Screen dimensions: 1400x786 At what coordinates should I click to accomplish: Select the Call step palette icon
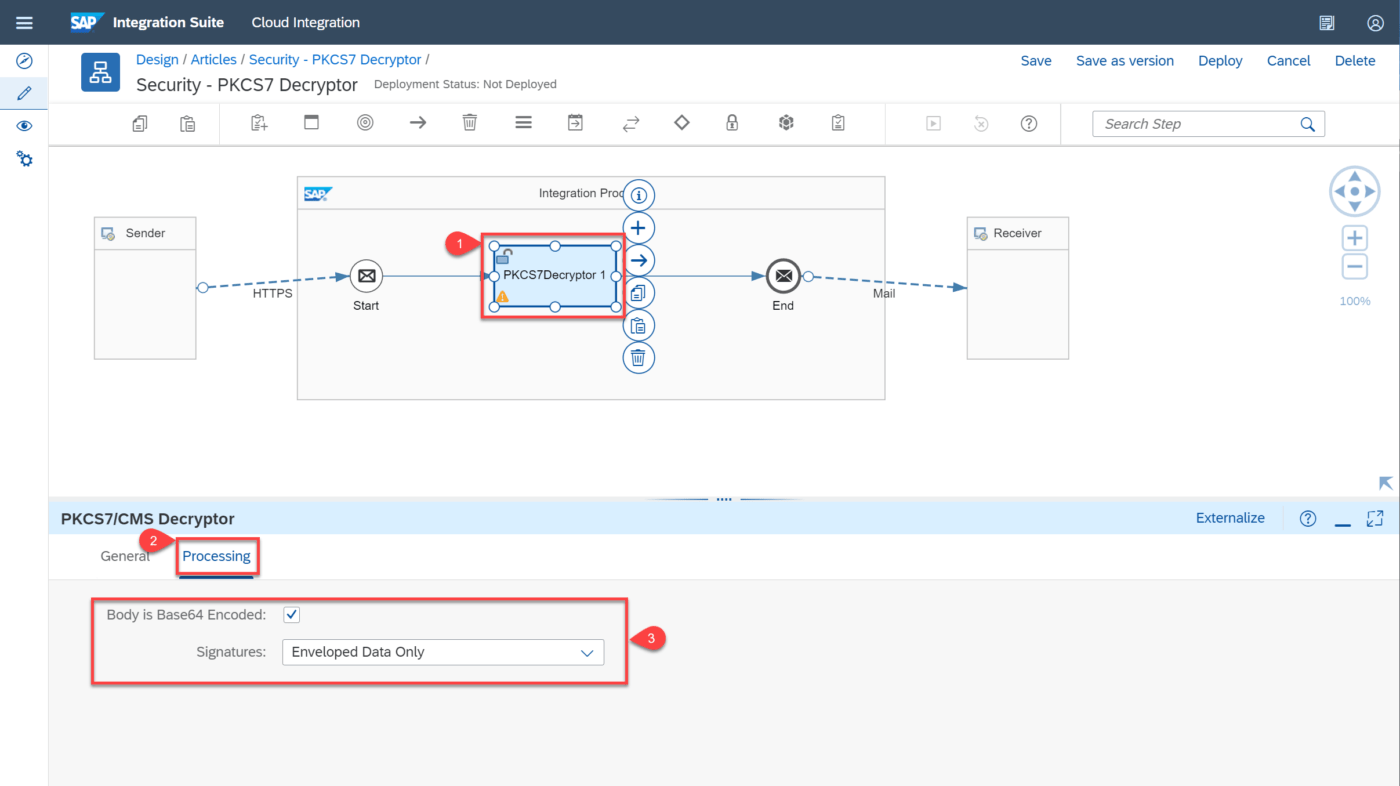point(575,123)
